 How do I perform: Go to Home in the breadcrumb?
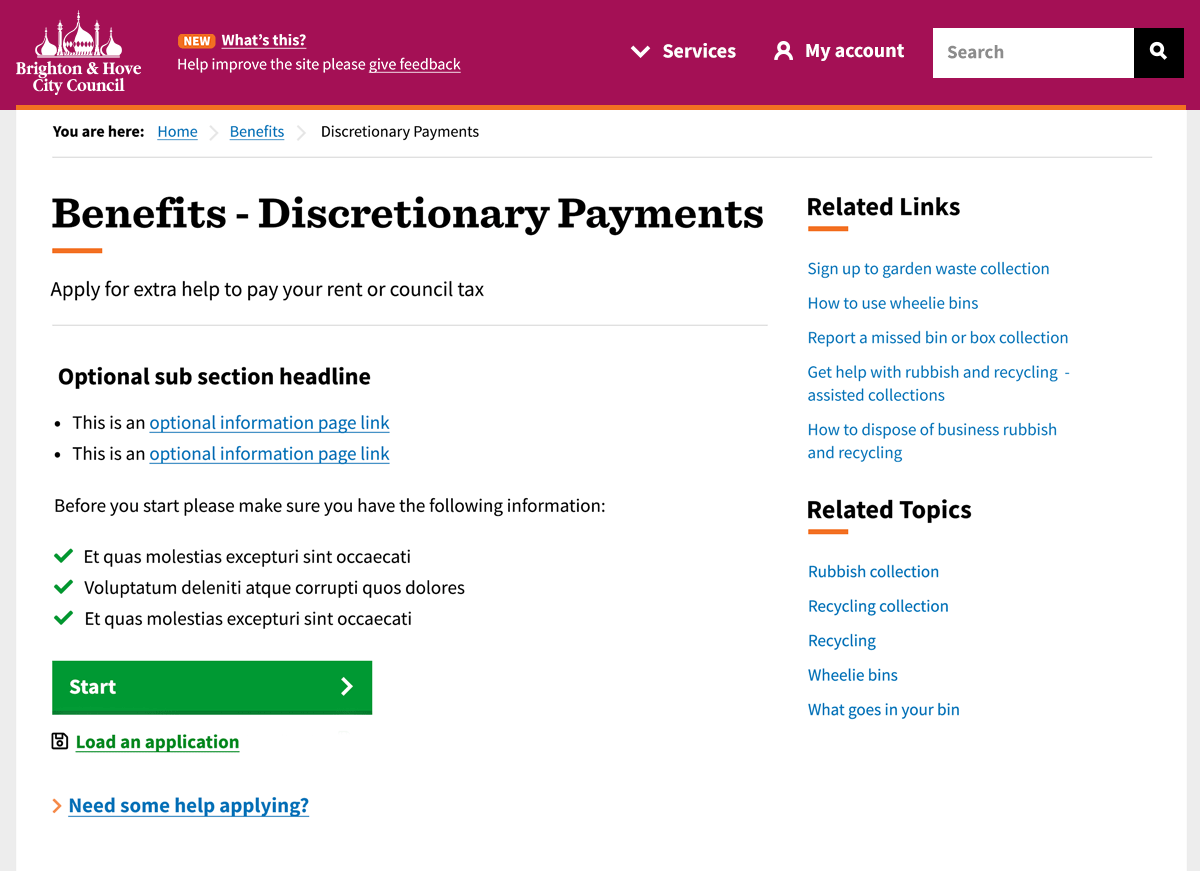tap(177, 132)
